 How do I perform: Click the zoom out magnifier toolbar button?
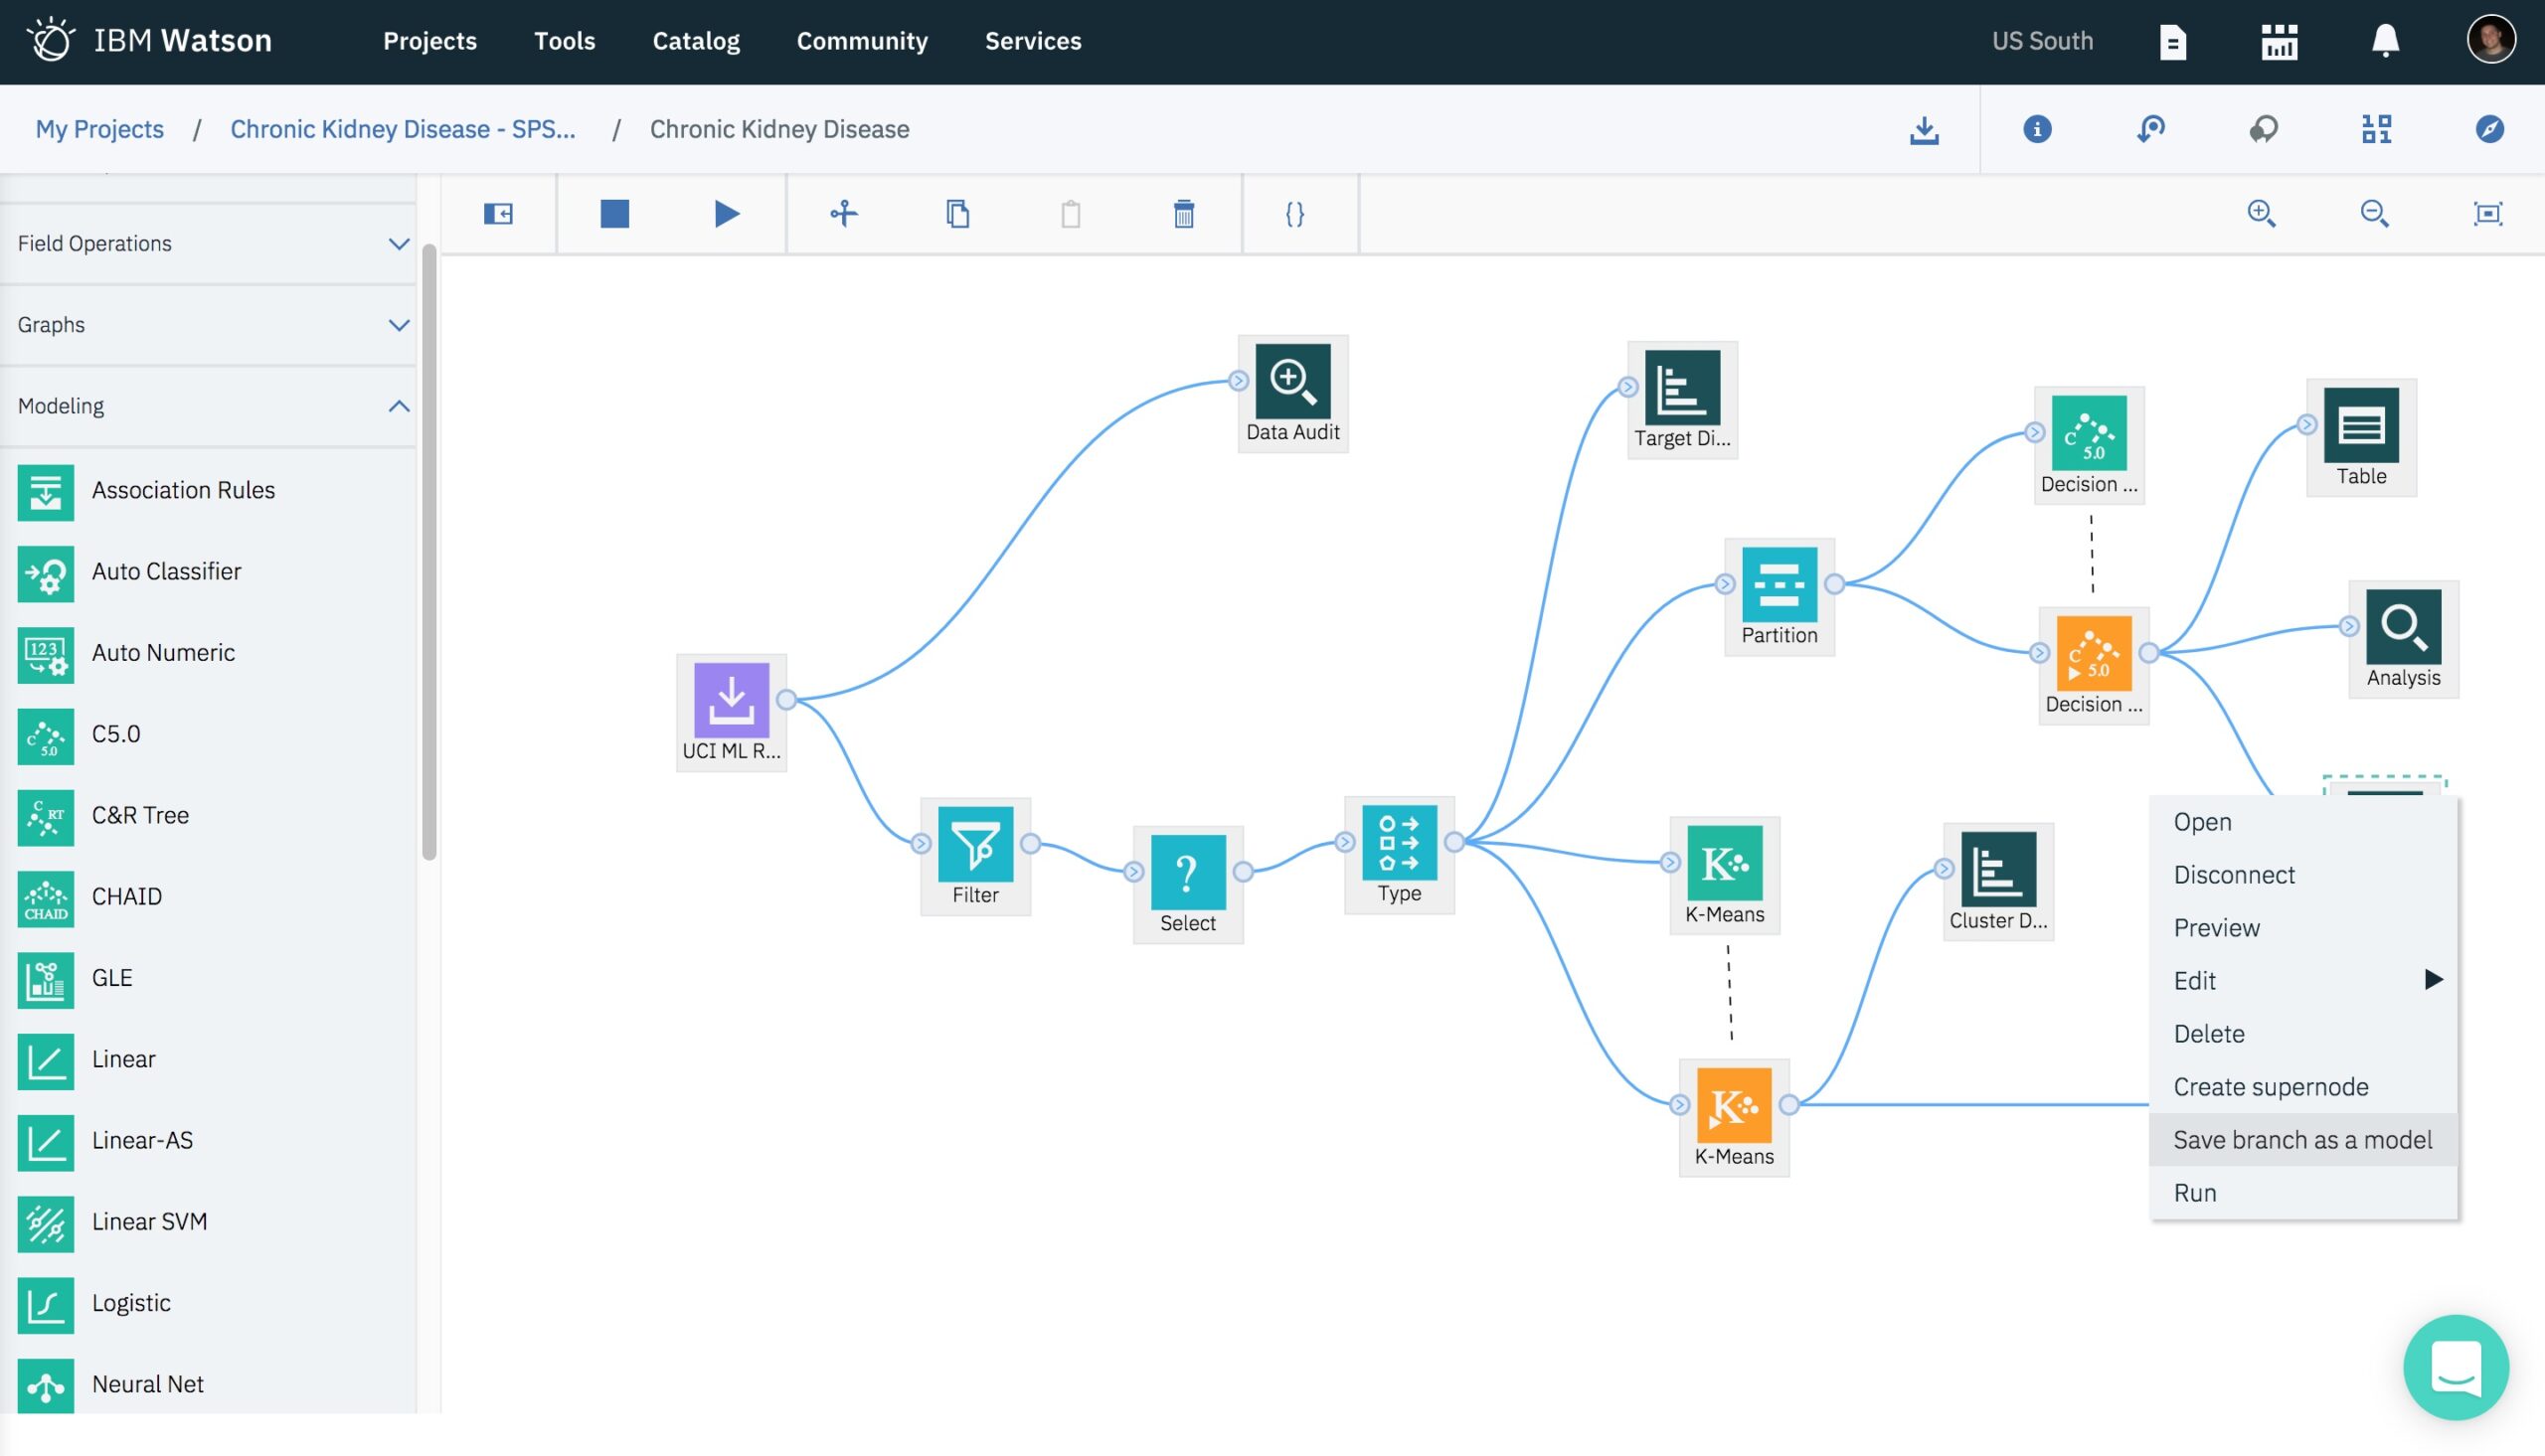2374,212
